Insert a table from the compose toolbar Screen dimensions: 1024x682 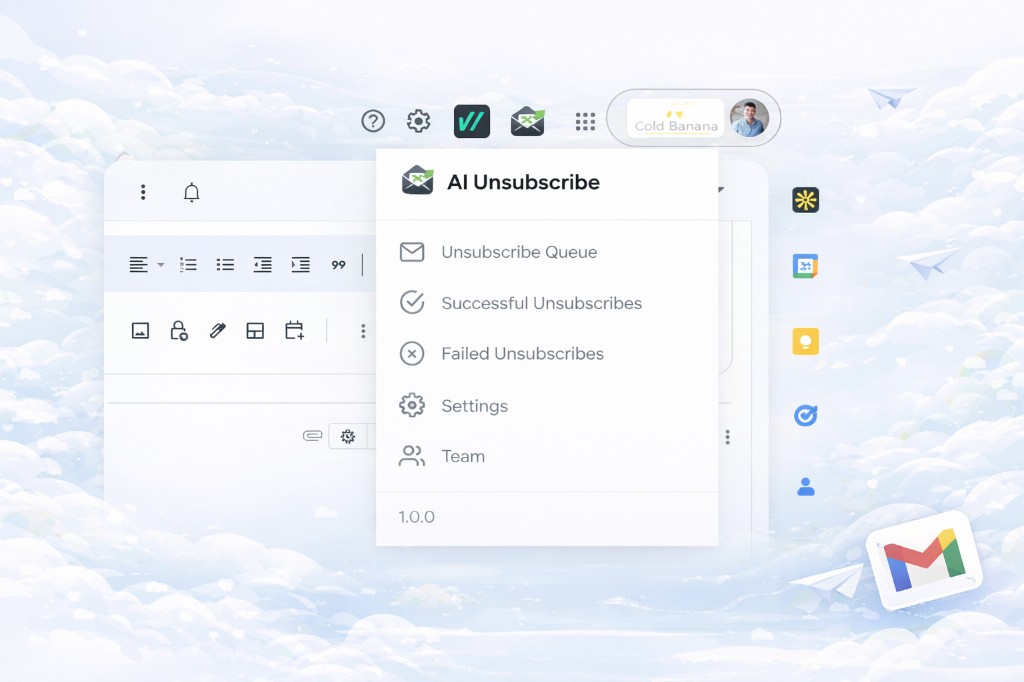click(255, 330)
